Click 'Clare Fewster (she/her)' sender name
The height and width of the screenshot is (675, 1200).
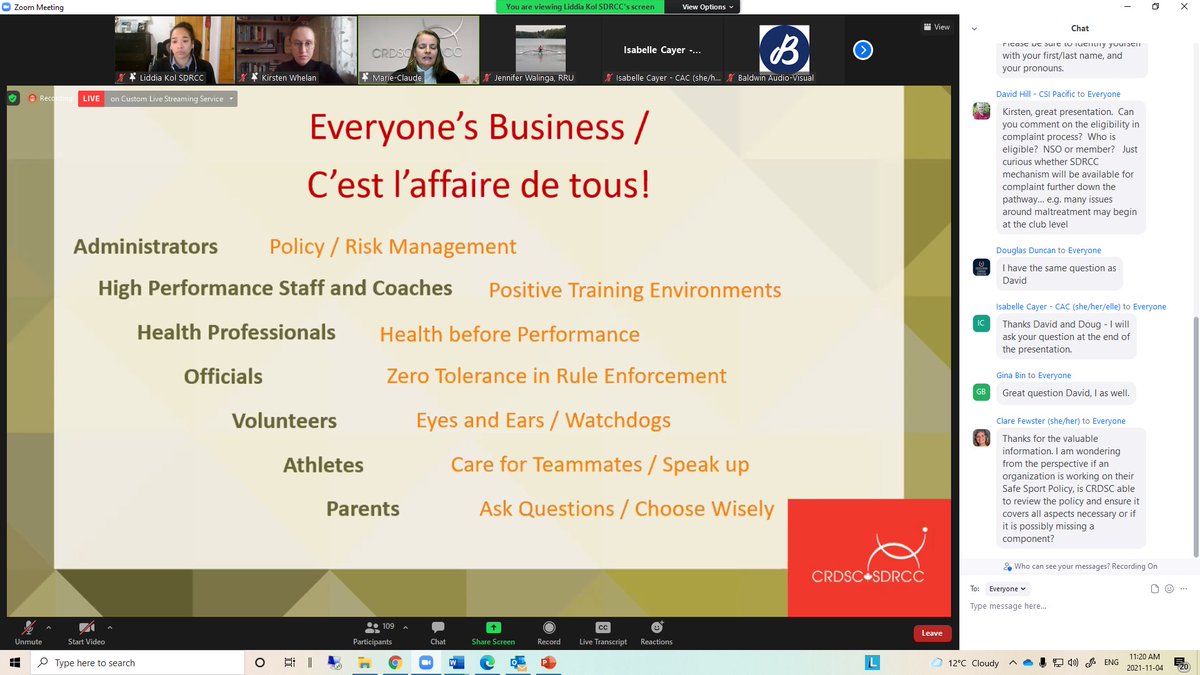point(1037,421)
